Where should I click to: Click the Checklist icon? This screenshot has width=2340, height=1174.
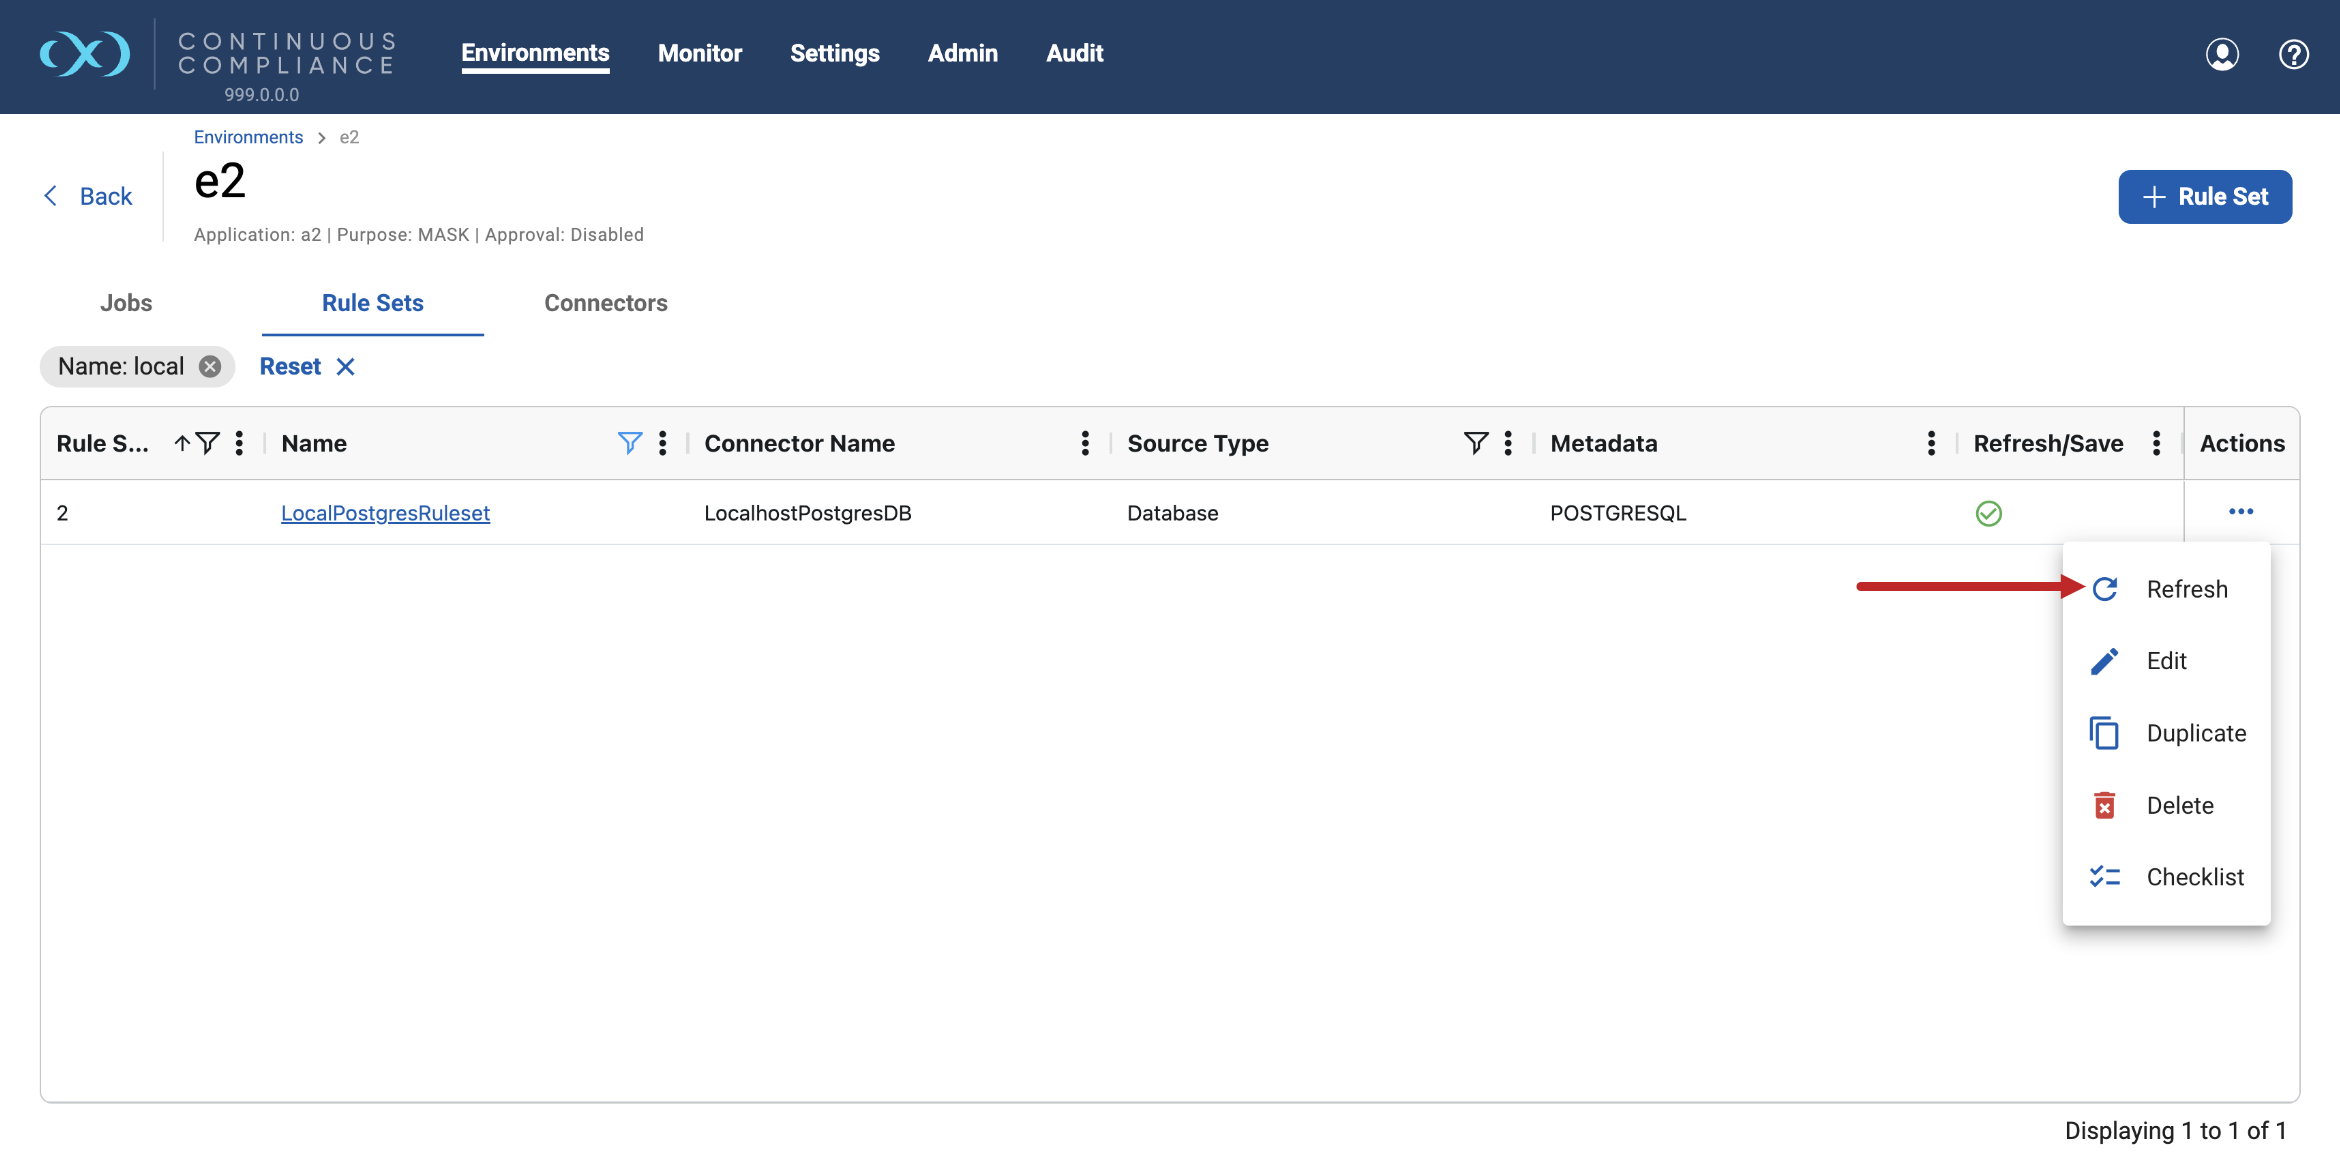pos(2104,877)
